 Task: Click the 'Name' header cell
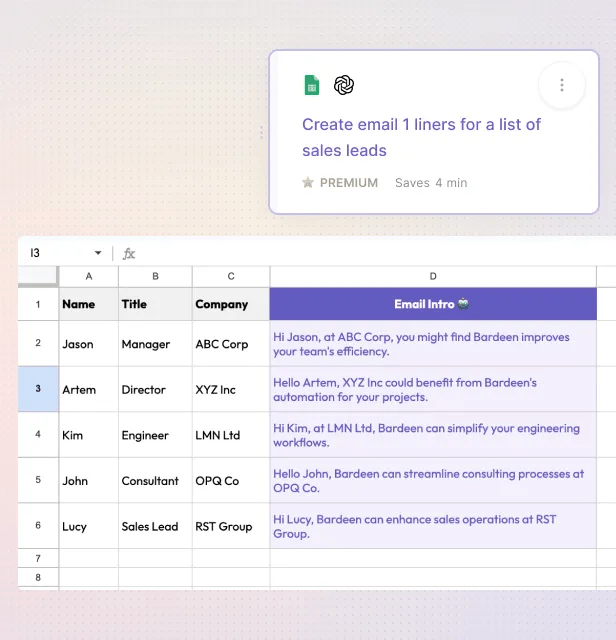(89, 304)
